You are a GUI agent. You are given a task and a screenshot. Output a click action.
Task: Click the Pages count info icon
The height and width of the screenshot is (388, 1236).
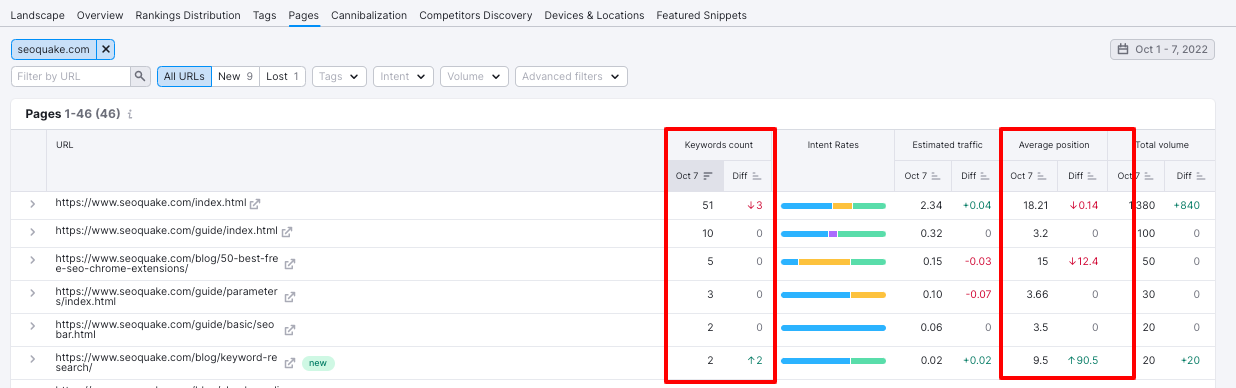pyautogui.click(x=130, y=114)
